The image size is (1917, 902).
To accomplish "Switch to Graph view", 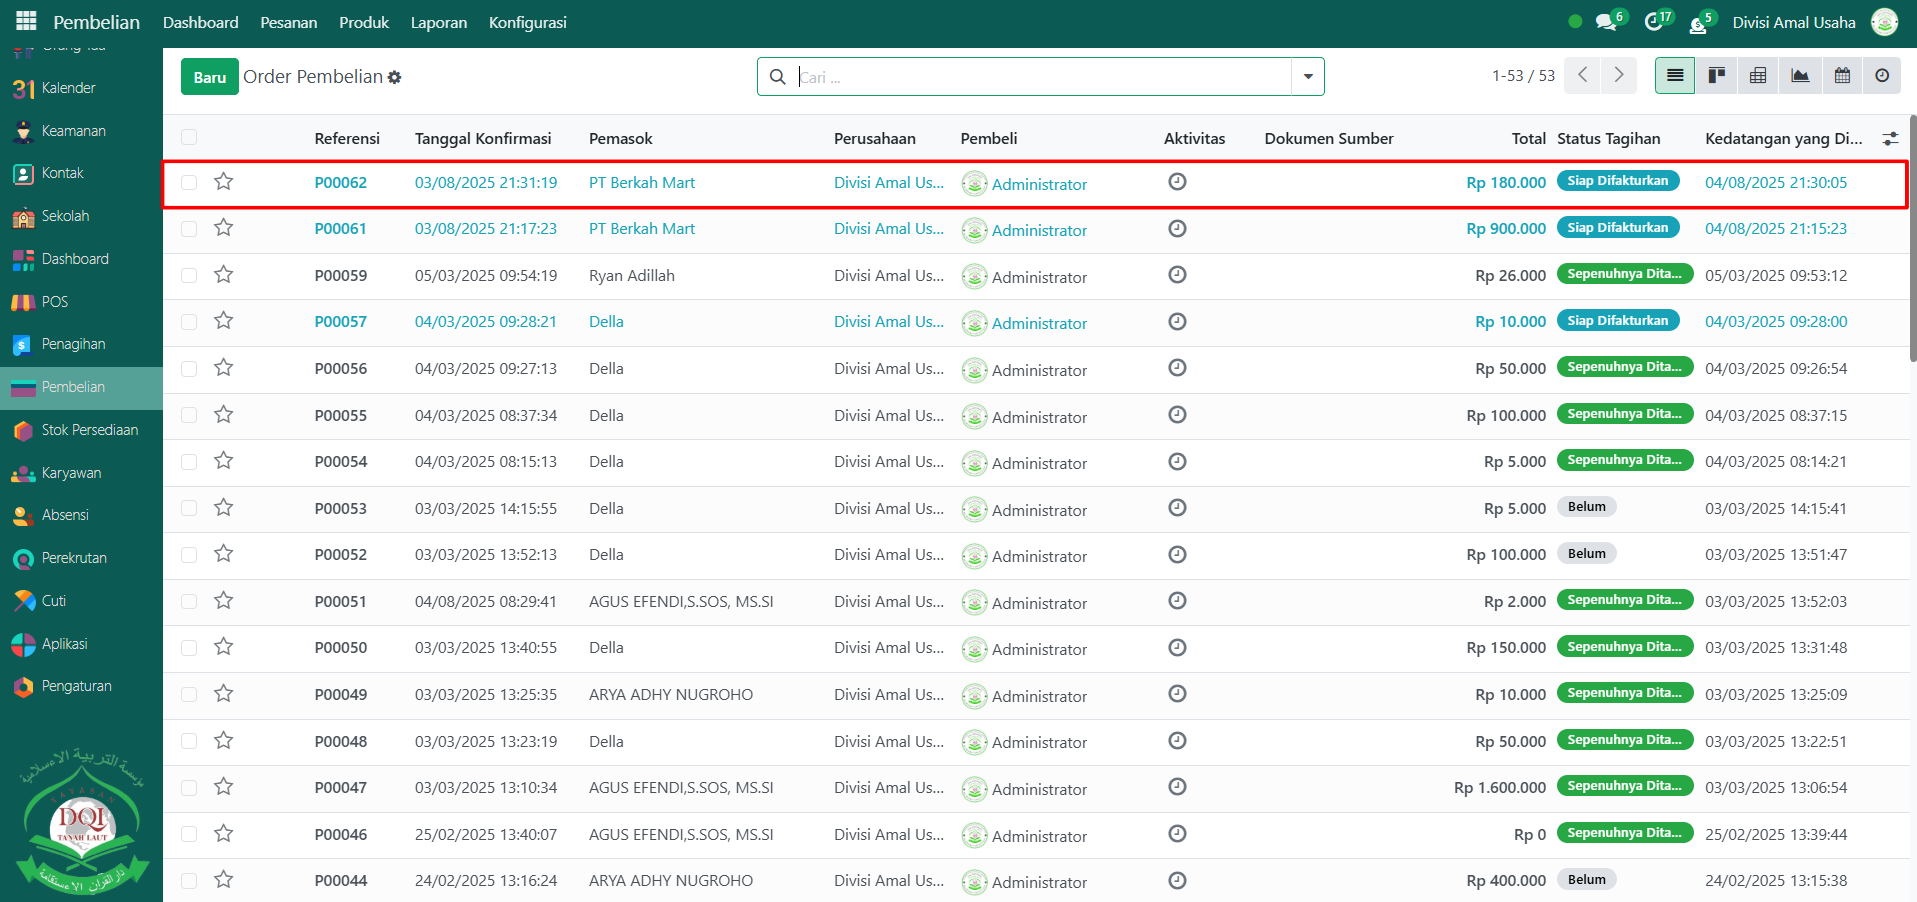I will (1800, 76).
